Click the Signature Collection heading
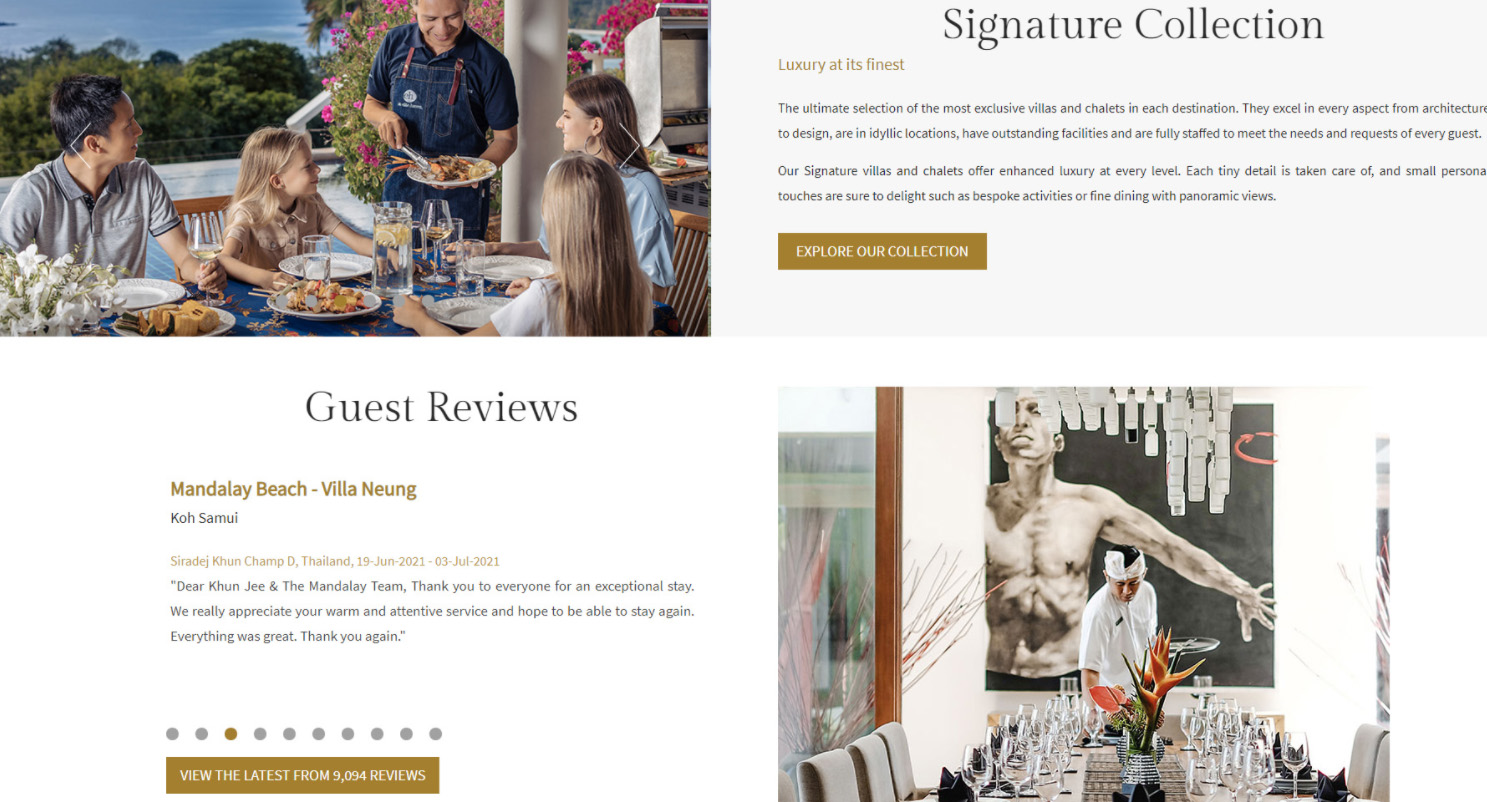 click(1133, 25)
